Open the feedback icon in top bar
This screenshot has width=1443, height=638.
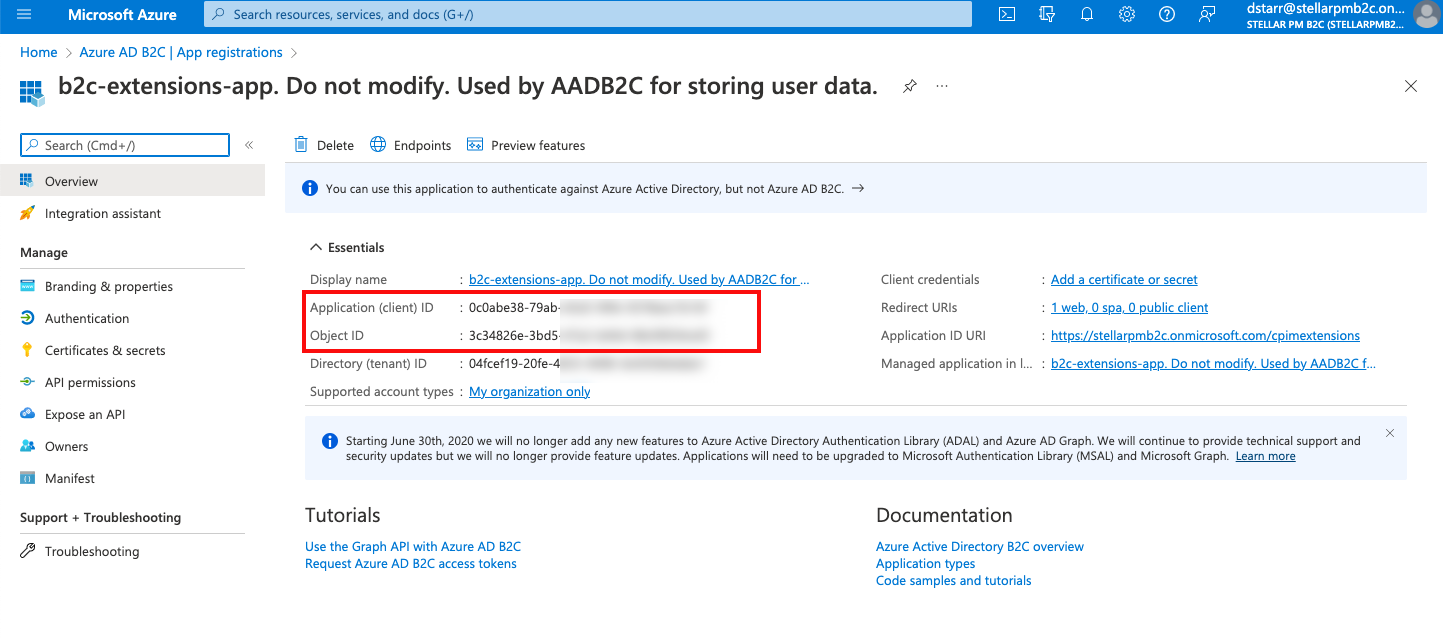pos(1207,14)
